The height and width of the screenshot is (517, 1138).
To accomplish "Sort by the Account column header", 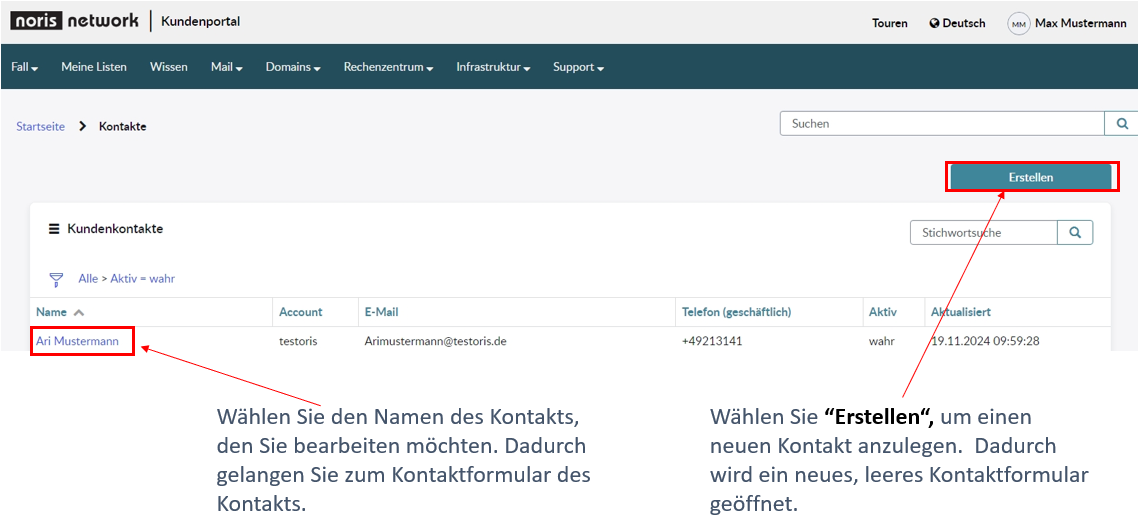I will click(x=300, y=312).
